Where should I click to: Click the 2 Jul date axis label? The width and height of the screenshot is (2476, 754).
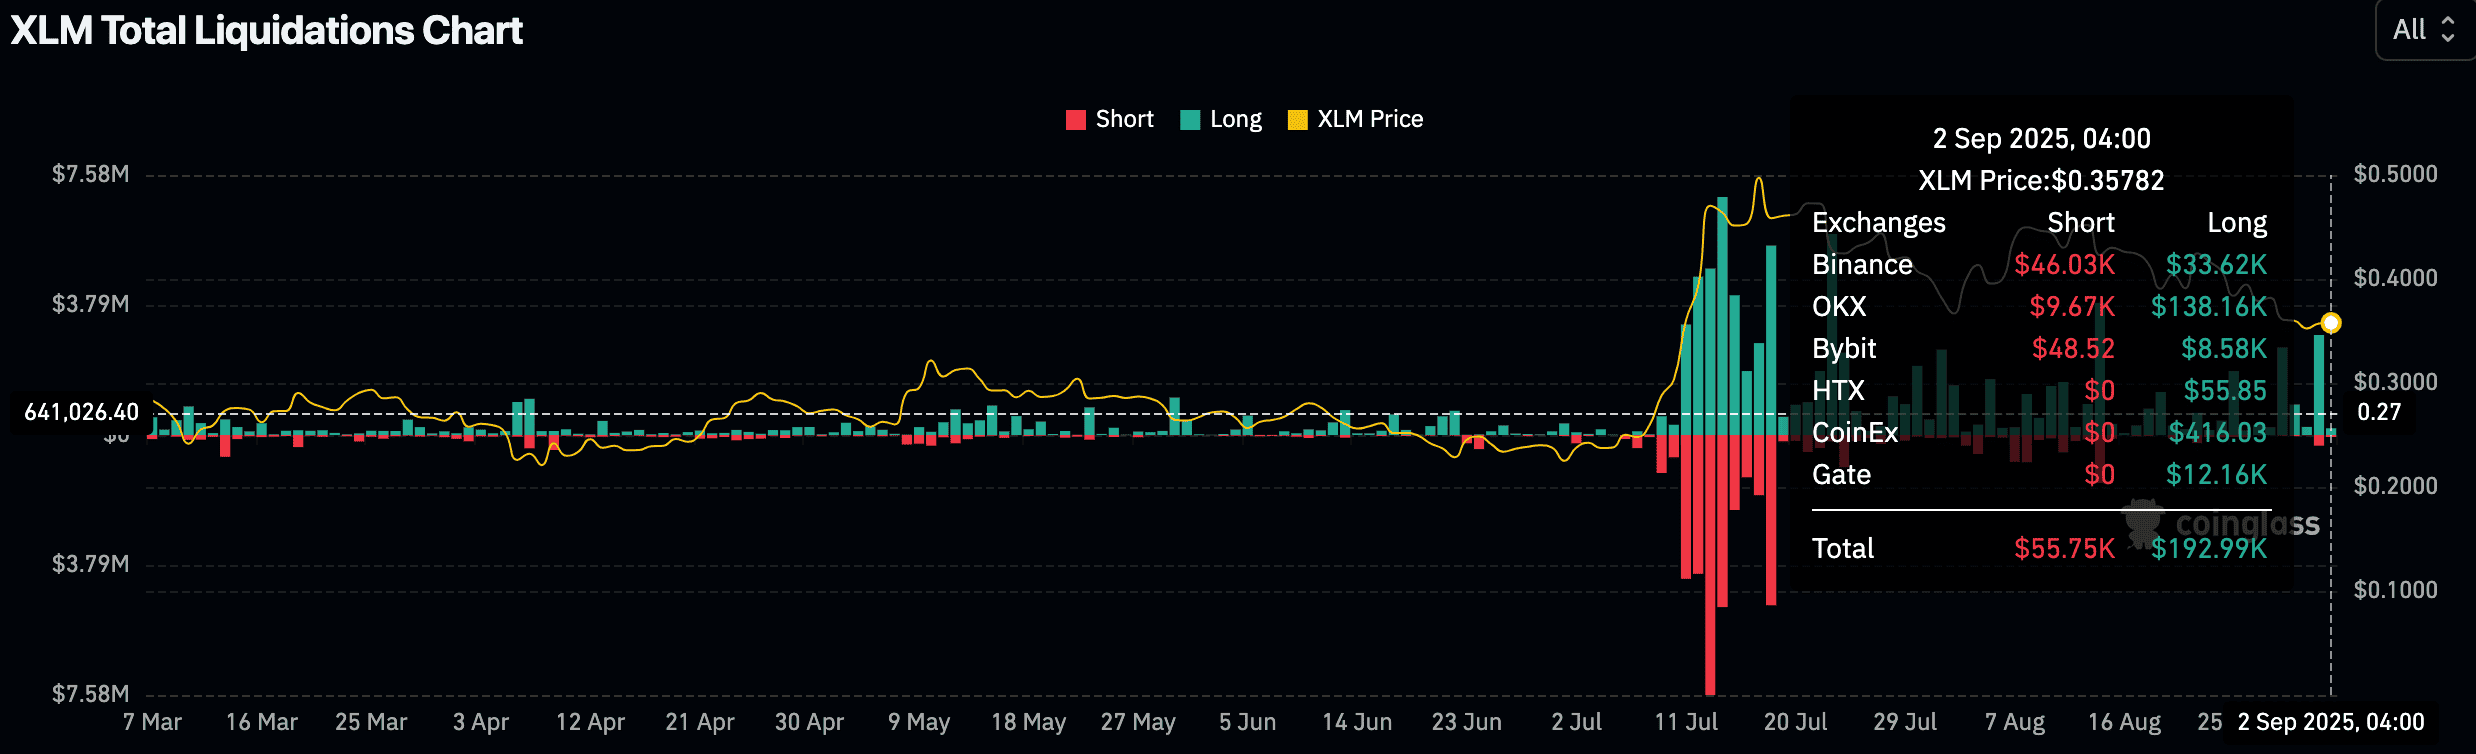point(1576,722)
